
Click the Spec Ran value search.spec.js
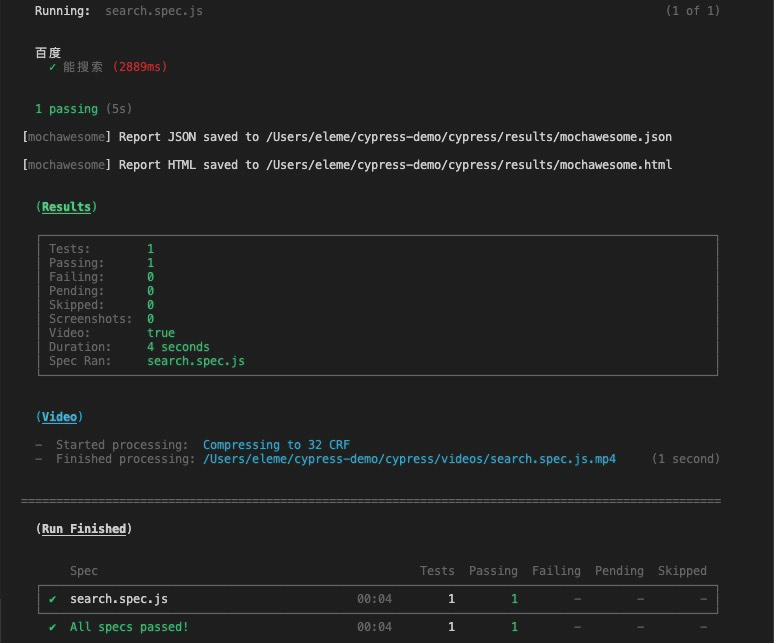pos(195,361)
